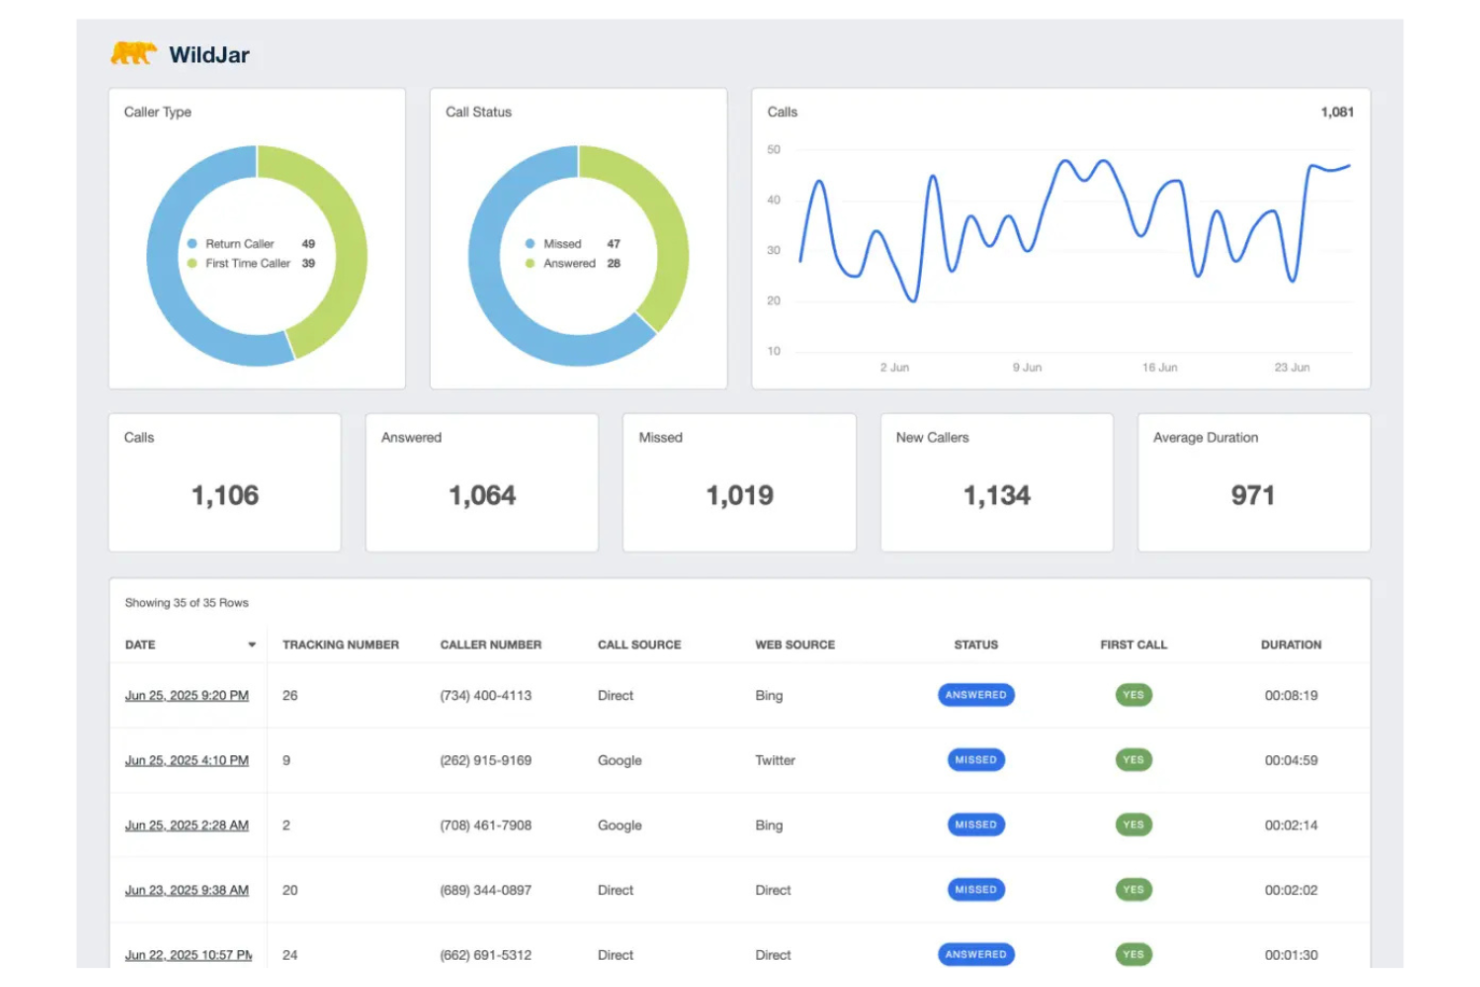Sort by the DURATION column header

coord(1290,645)
